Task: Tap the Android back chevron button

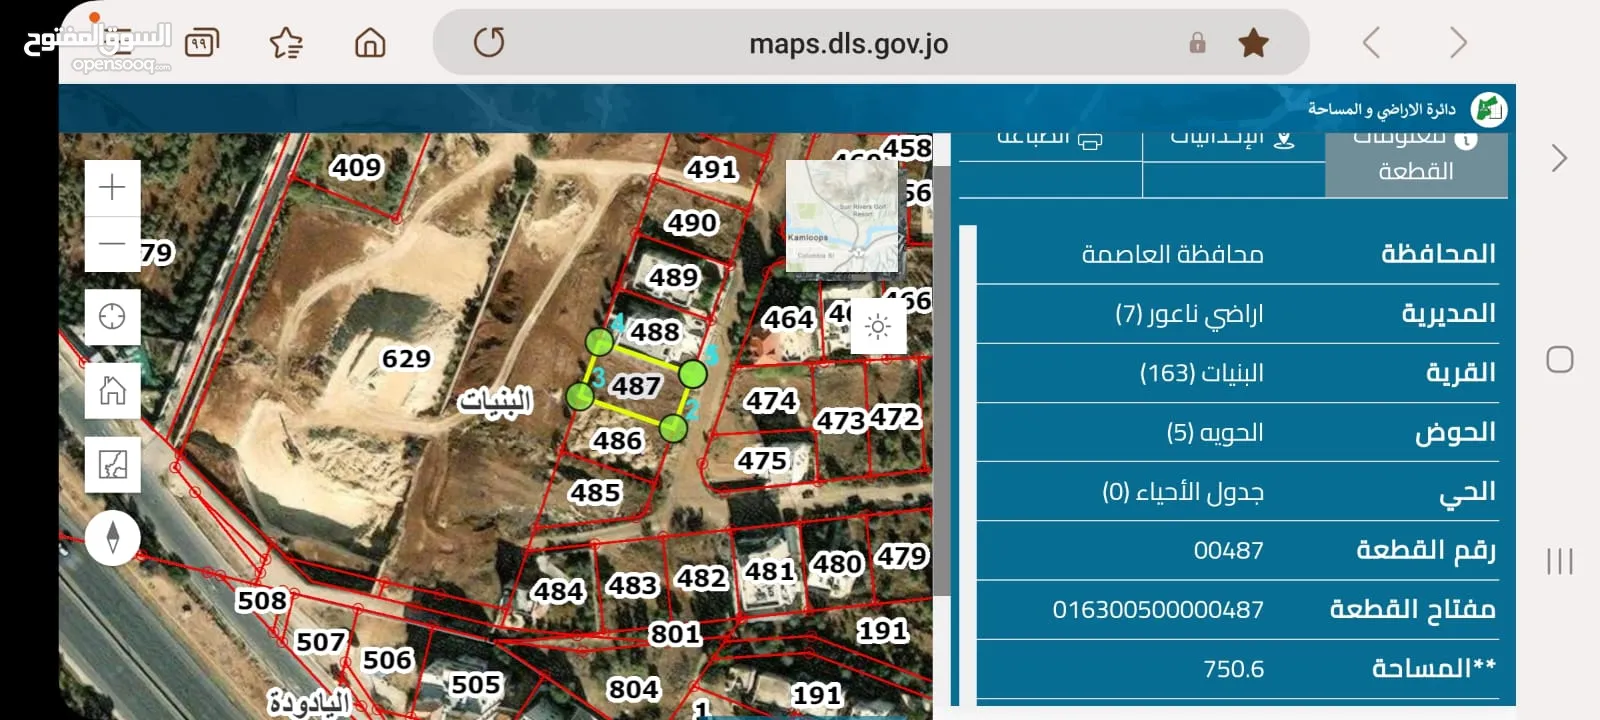Action: click(1559, 158)
